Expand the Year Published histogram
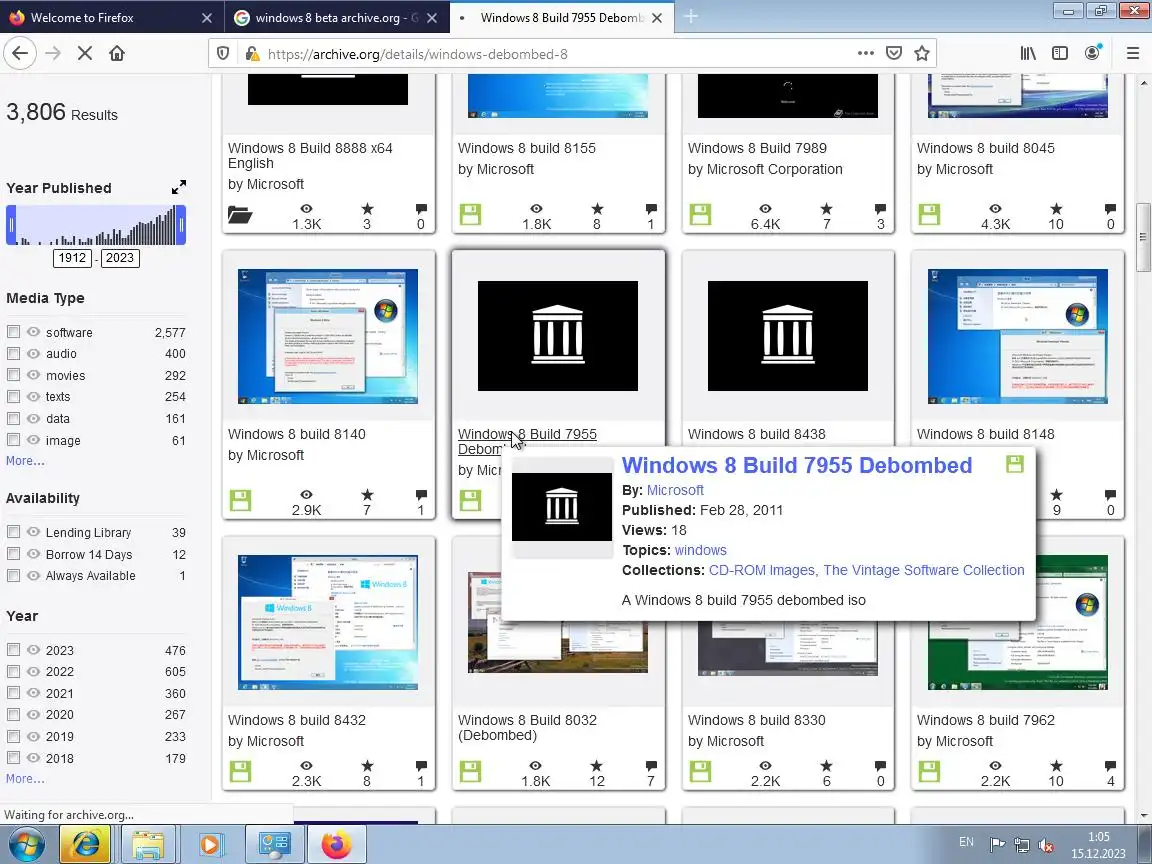The image size is (1152, 864). [x=179, y=187]
